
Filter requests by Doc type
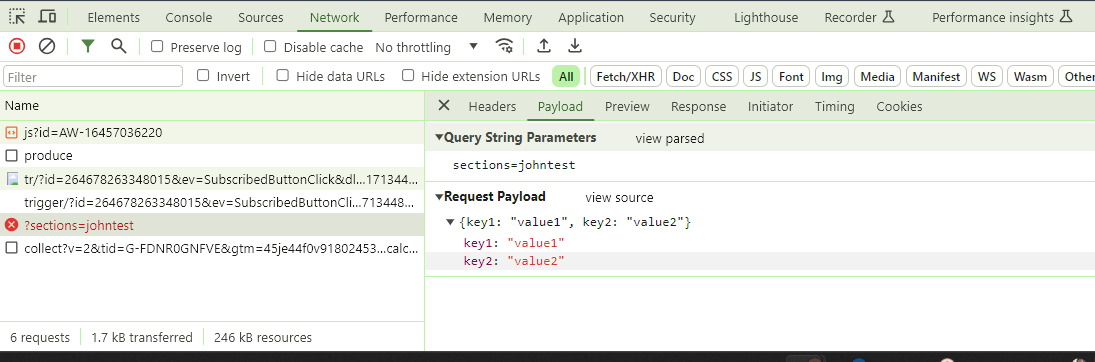point(684,76)
